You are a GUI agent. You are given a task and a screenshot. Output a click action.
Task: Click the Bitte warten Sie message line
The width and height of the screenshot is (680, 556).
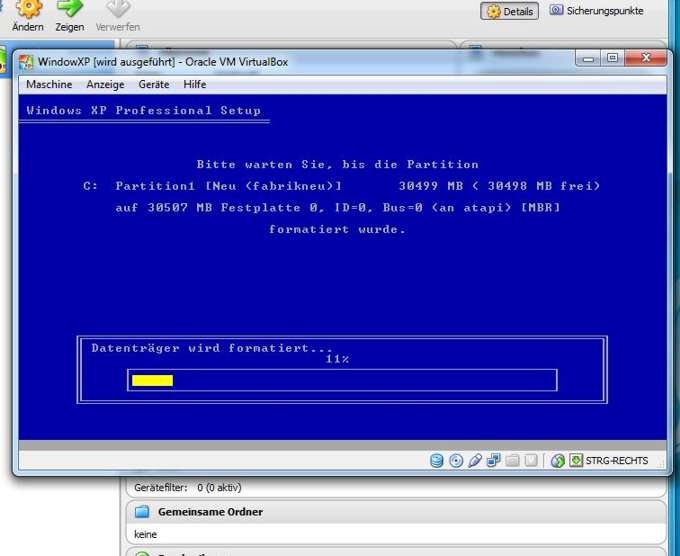[x=337, y=164]
